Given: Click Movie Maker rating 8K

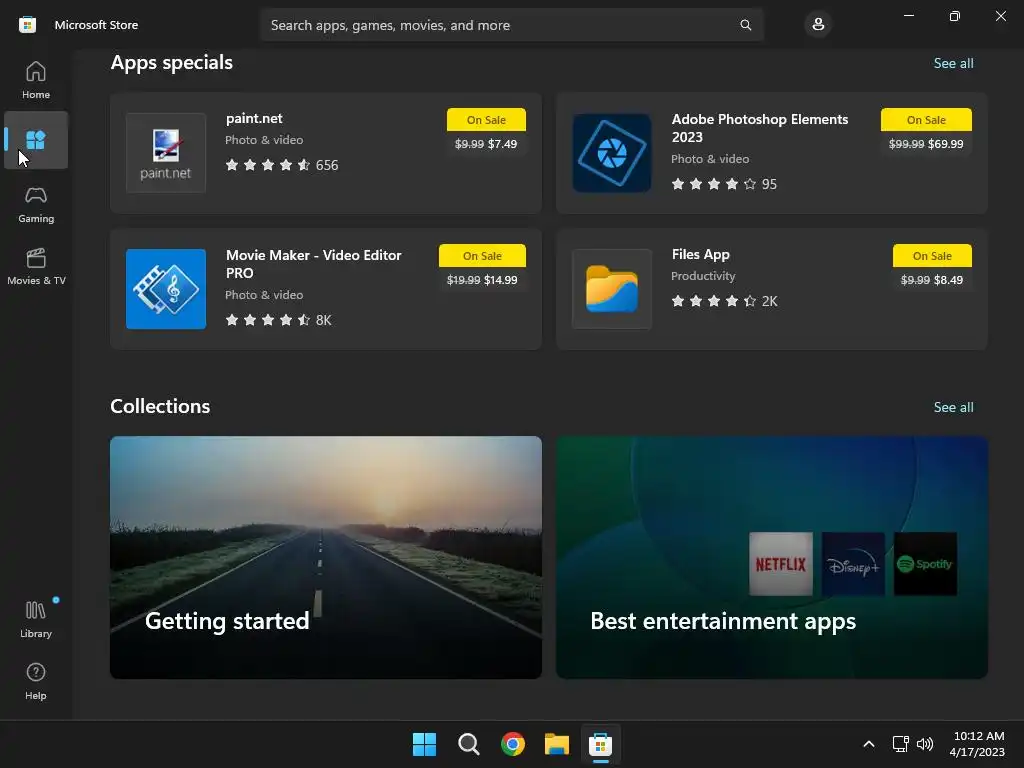Looking at the screenshot, I should click(x=278, y=320).
